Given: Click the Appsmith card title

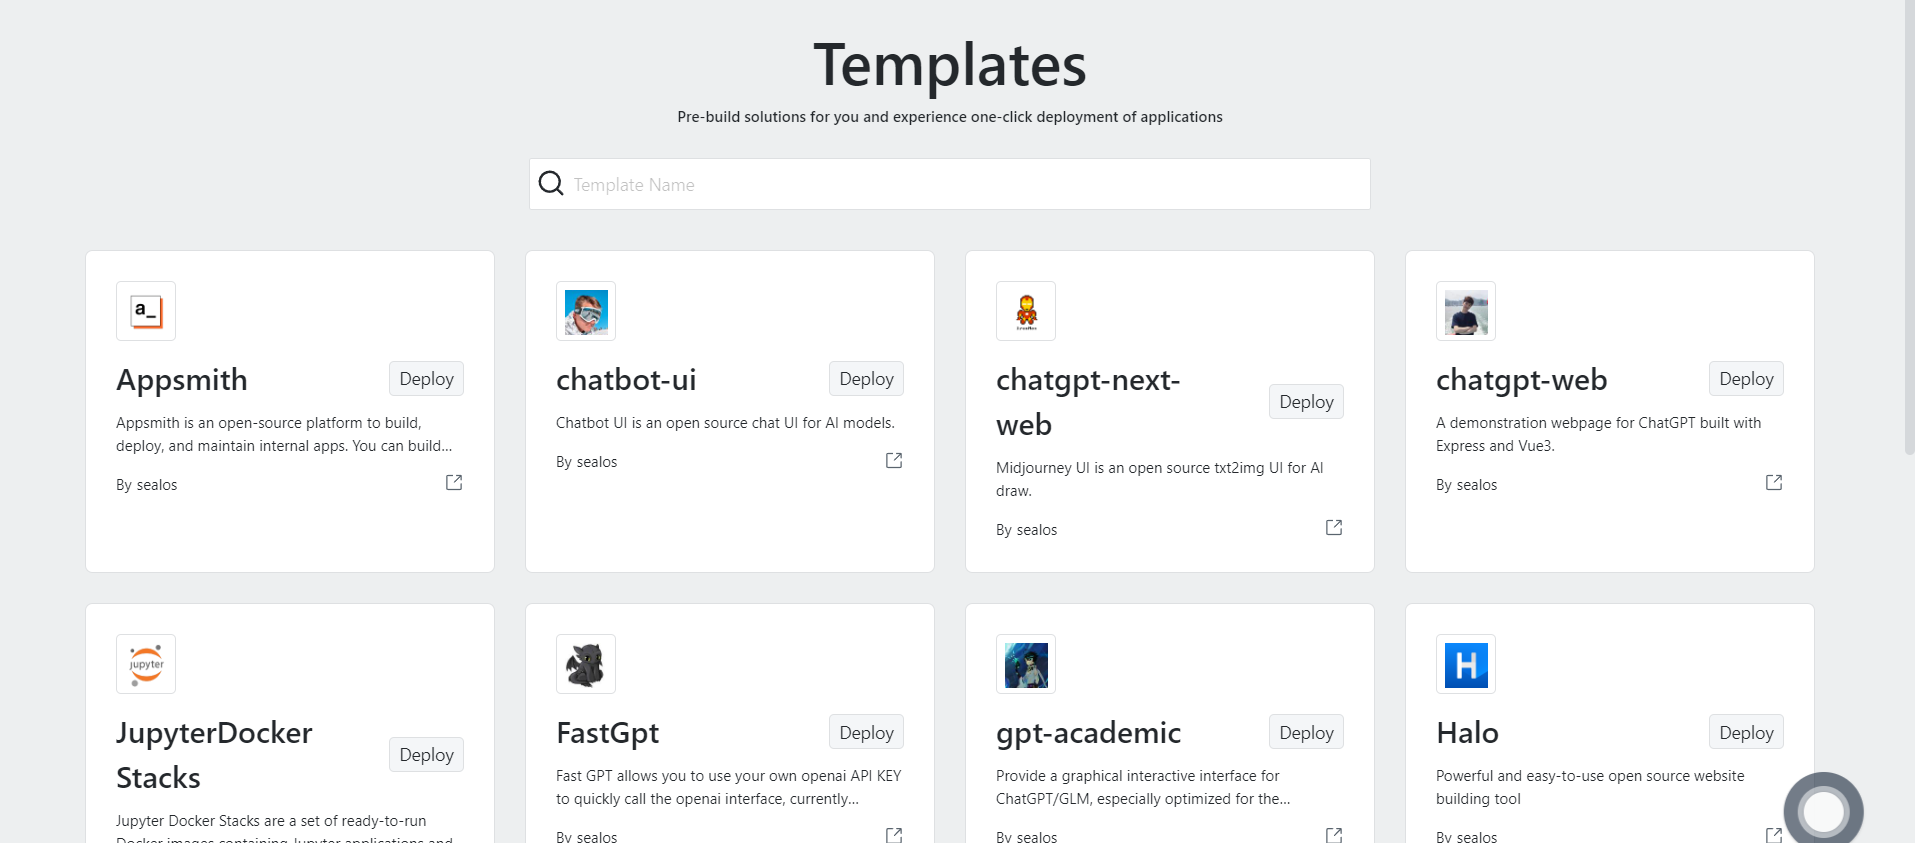Looking at the screenshot, I should 182,380.
